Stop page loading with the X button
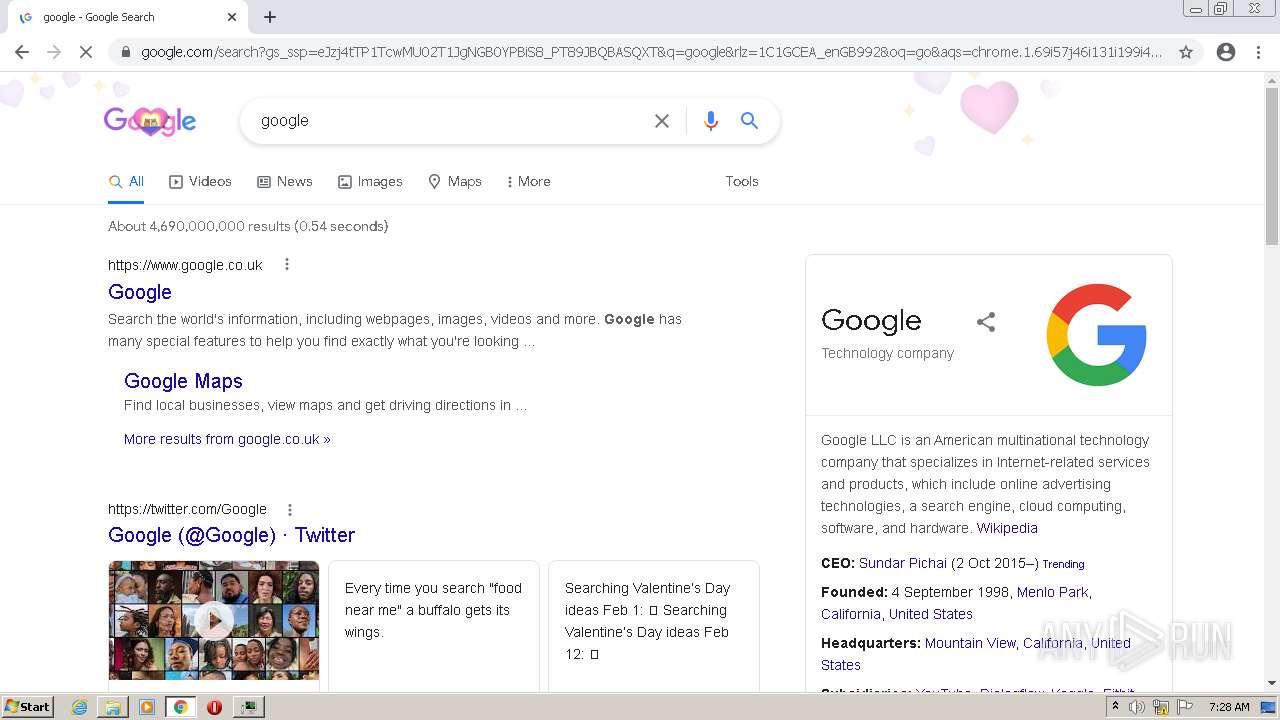Image resolution: width=1280 pixels, height=720 pixels. 86,52
